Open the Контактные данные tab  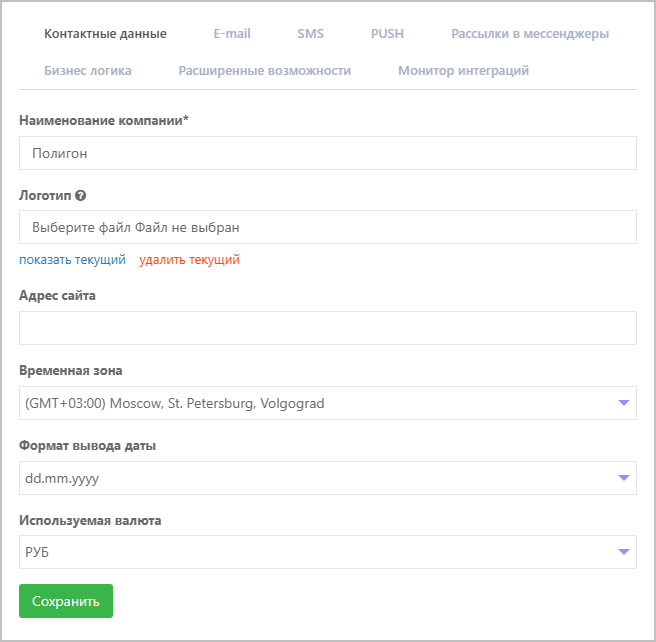pos(105,34)
